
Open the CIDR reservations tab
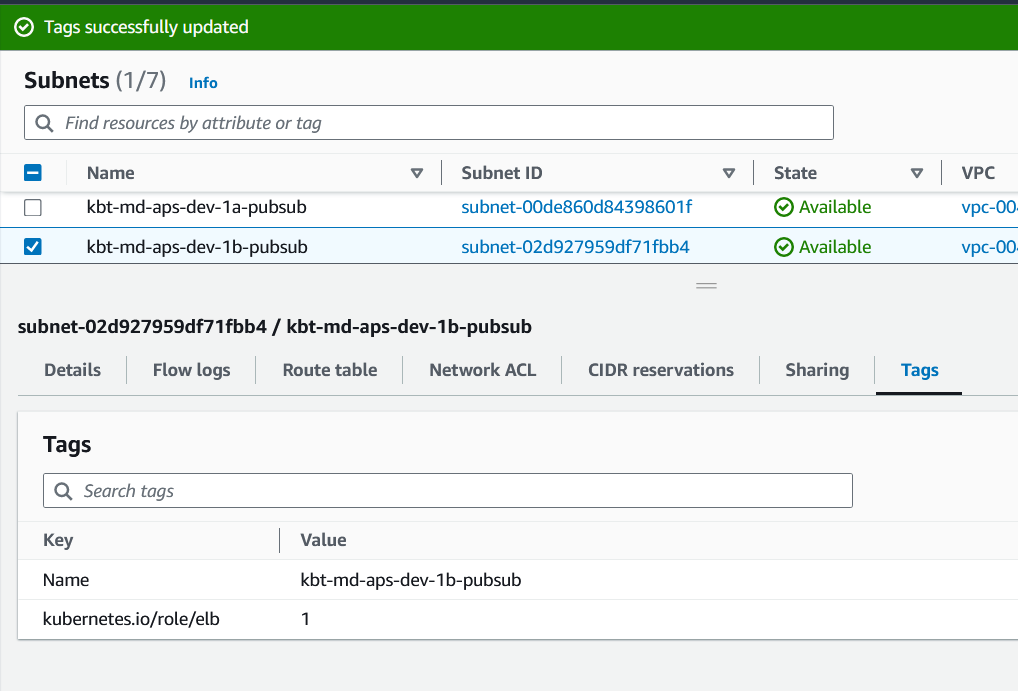pos(661,370)
